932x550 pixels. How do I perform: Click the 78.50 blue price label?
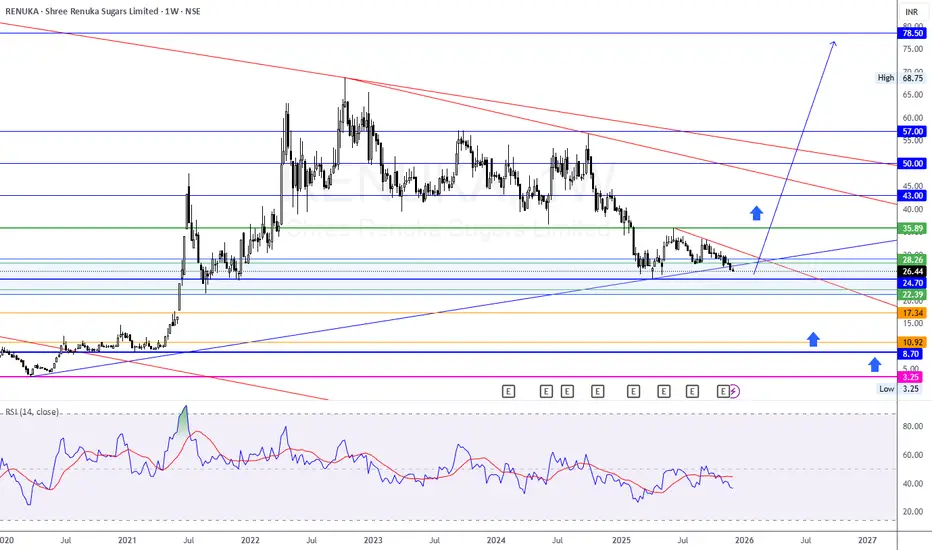pos(912,33)
